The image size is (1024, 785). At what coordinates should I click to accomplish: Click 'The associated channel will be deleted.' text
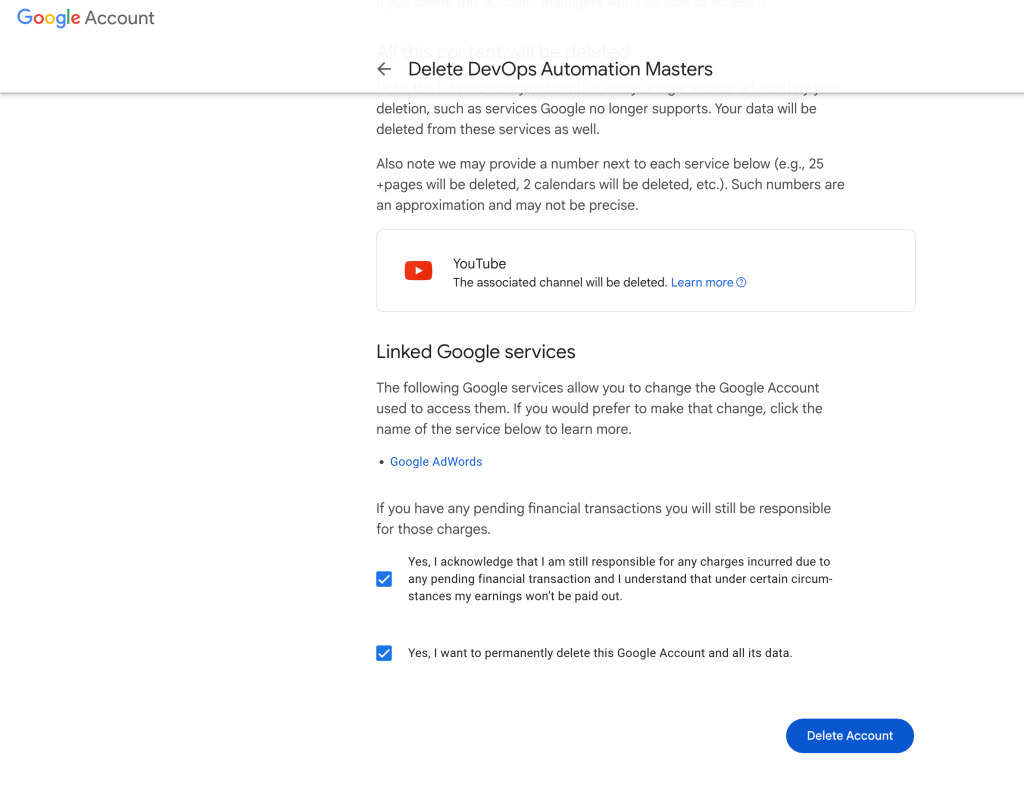click(x=560, y=282)
